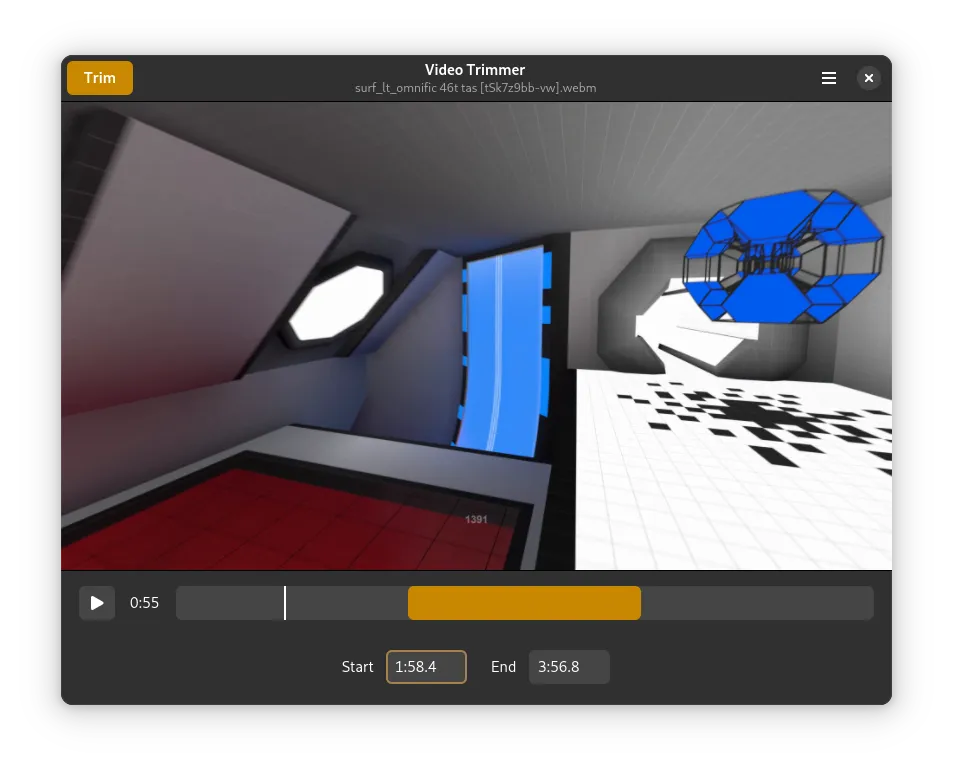Open the hamburger main menu
Viewport: 953px width, 772px height.
(829, 78)
